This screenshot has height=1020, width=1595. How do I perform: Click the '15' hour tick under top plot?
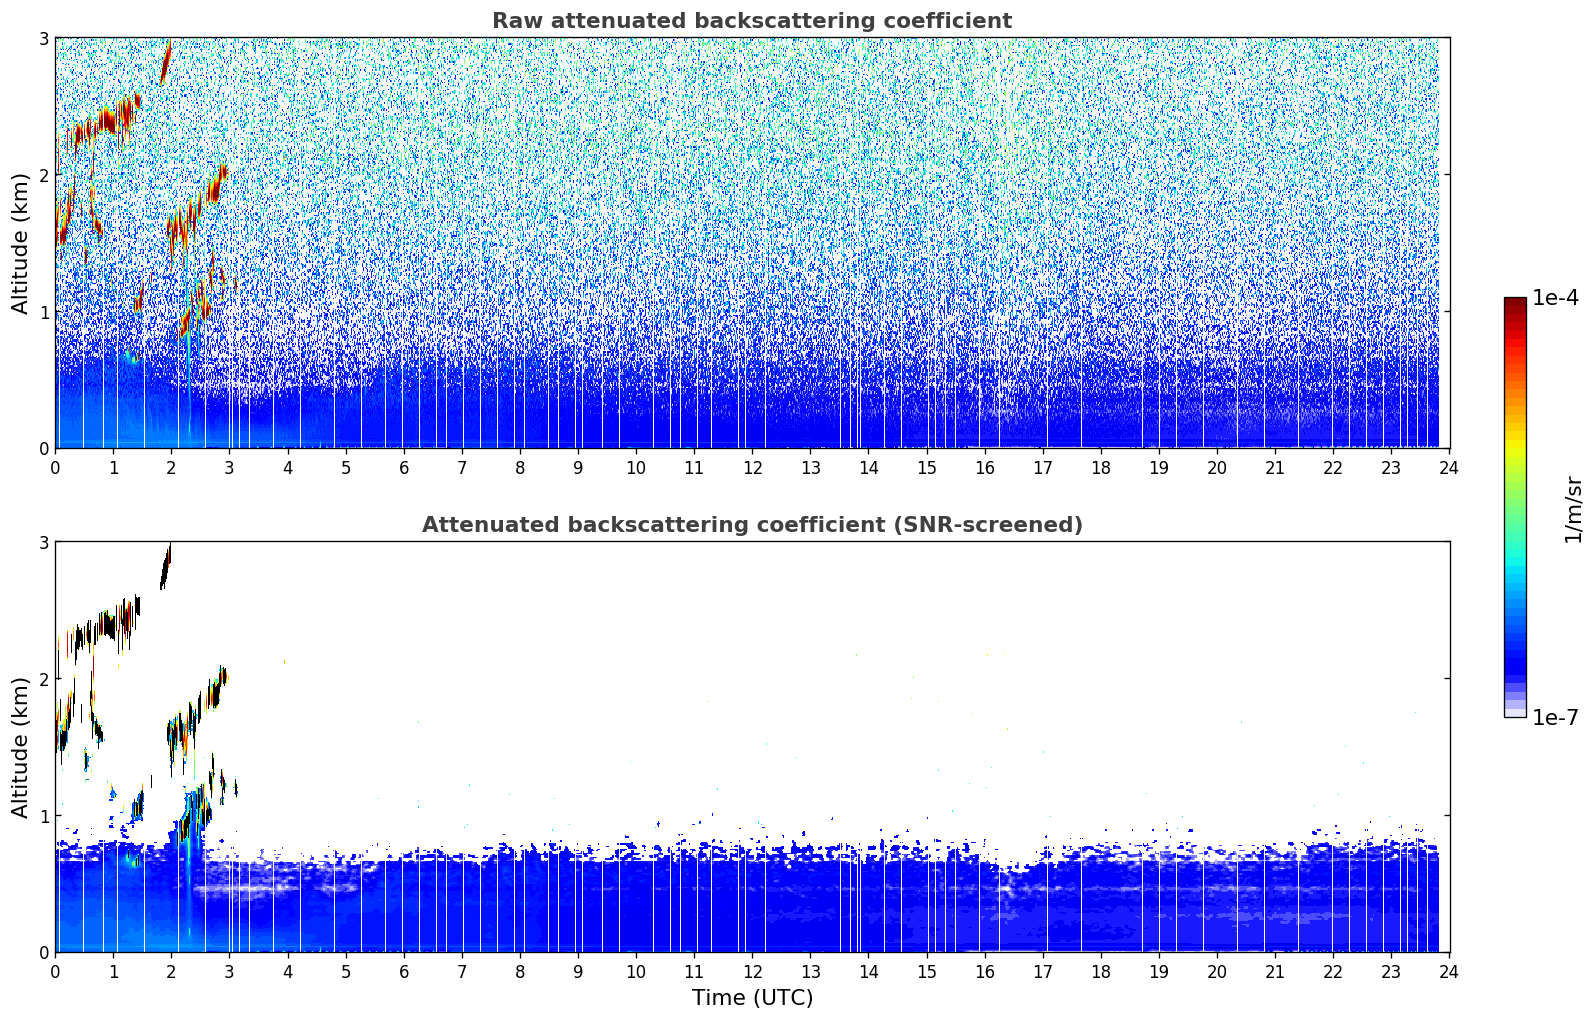tap(927, 467)
